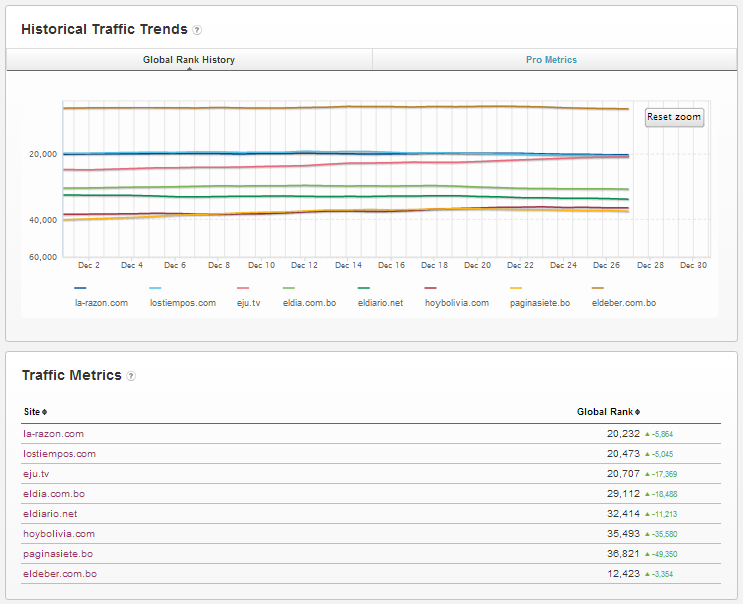Hide hoybolivia.com line via legend label

456,302
